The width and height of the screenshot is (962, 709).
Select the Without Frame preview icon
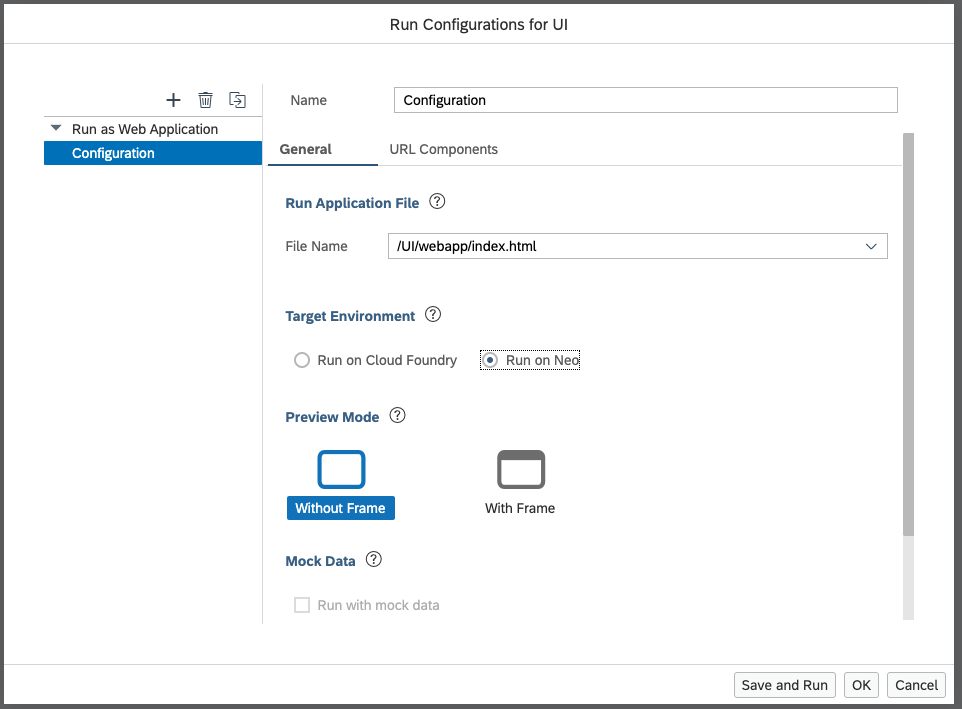pos(341,469)
